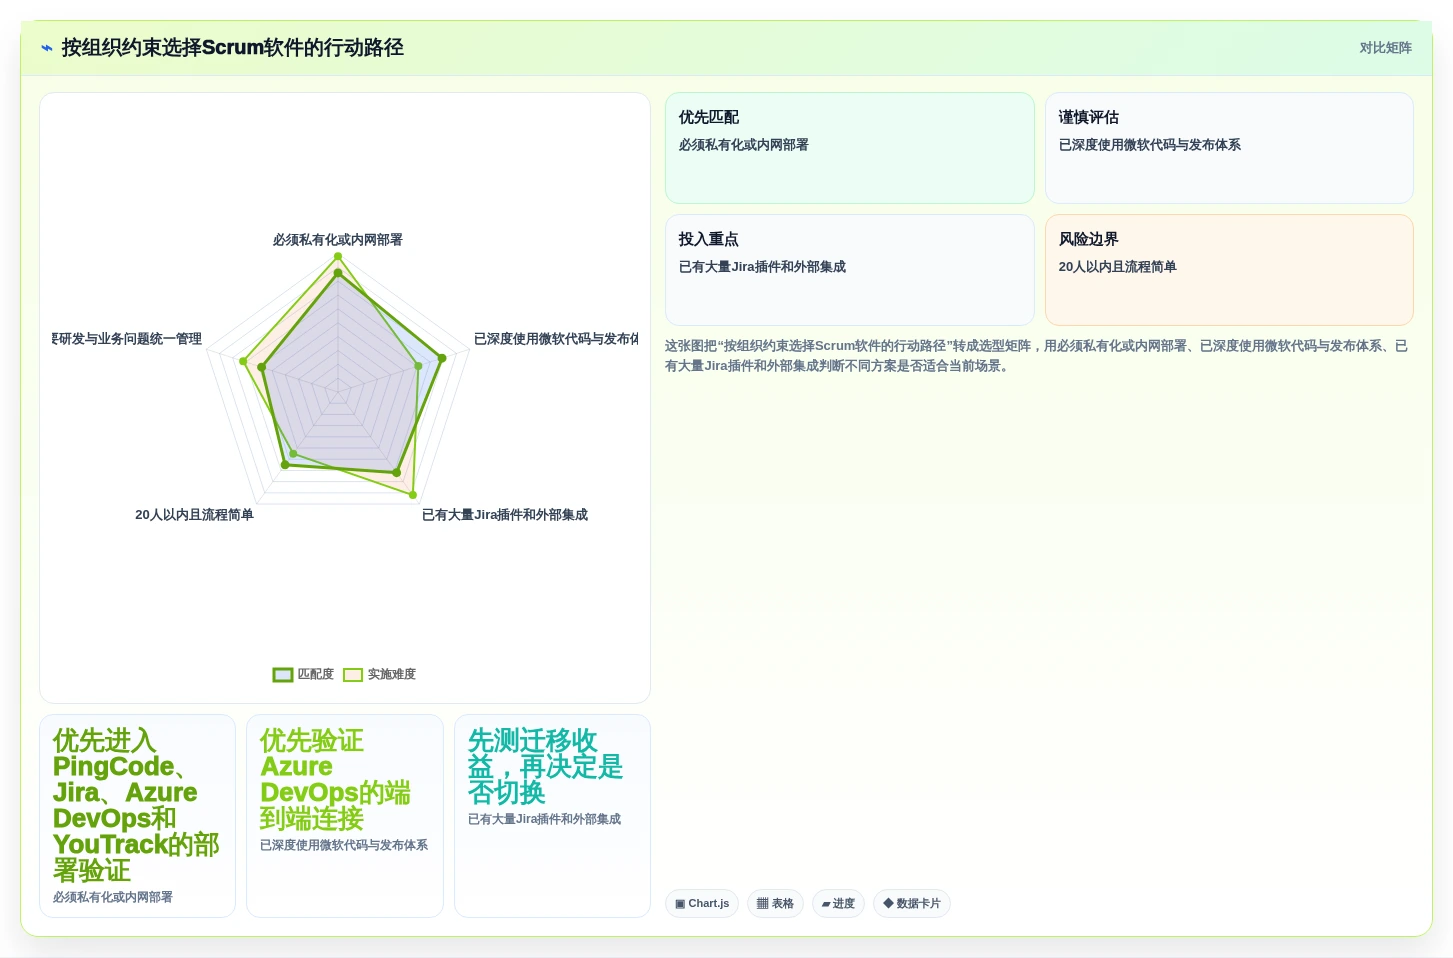Click the blue icon beside the header title

[x=46, y=48]
